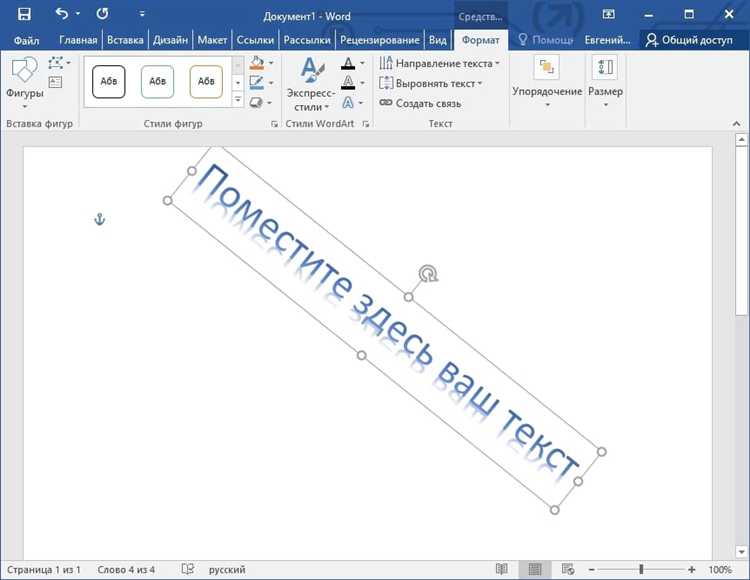The height and width of the screenshot is (580, 750).
Task: Expand the full shape styles gallery
Action: (238, 99)
